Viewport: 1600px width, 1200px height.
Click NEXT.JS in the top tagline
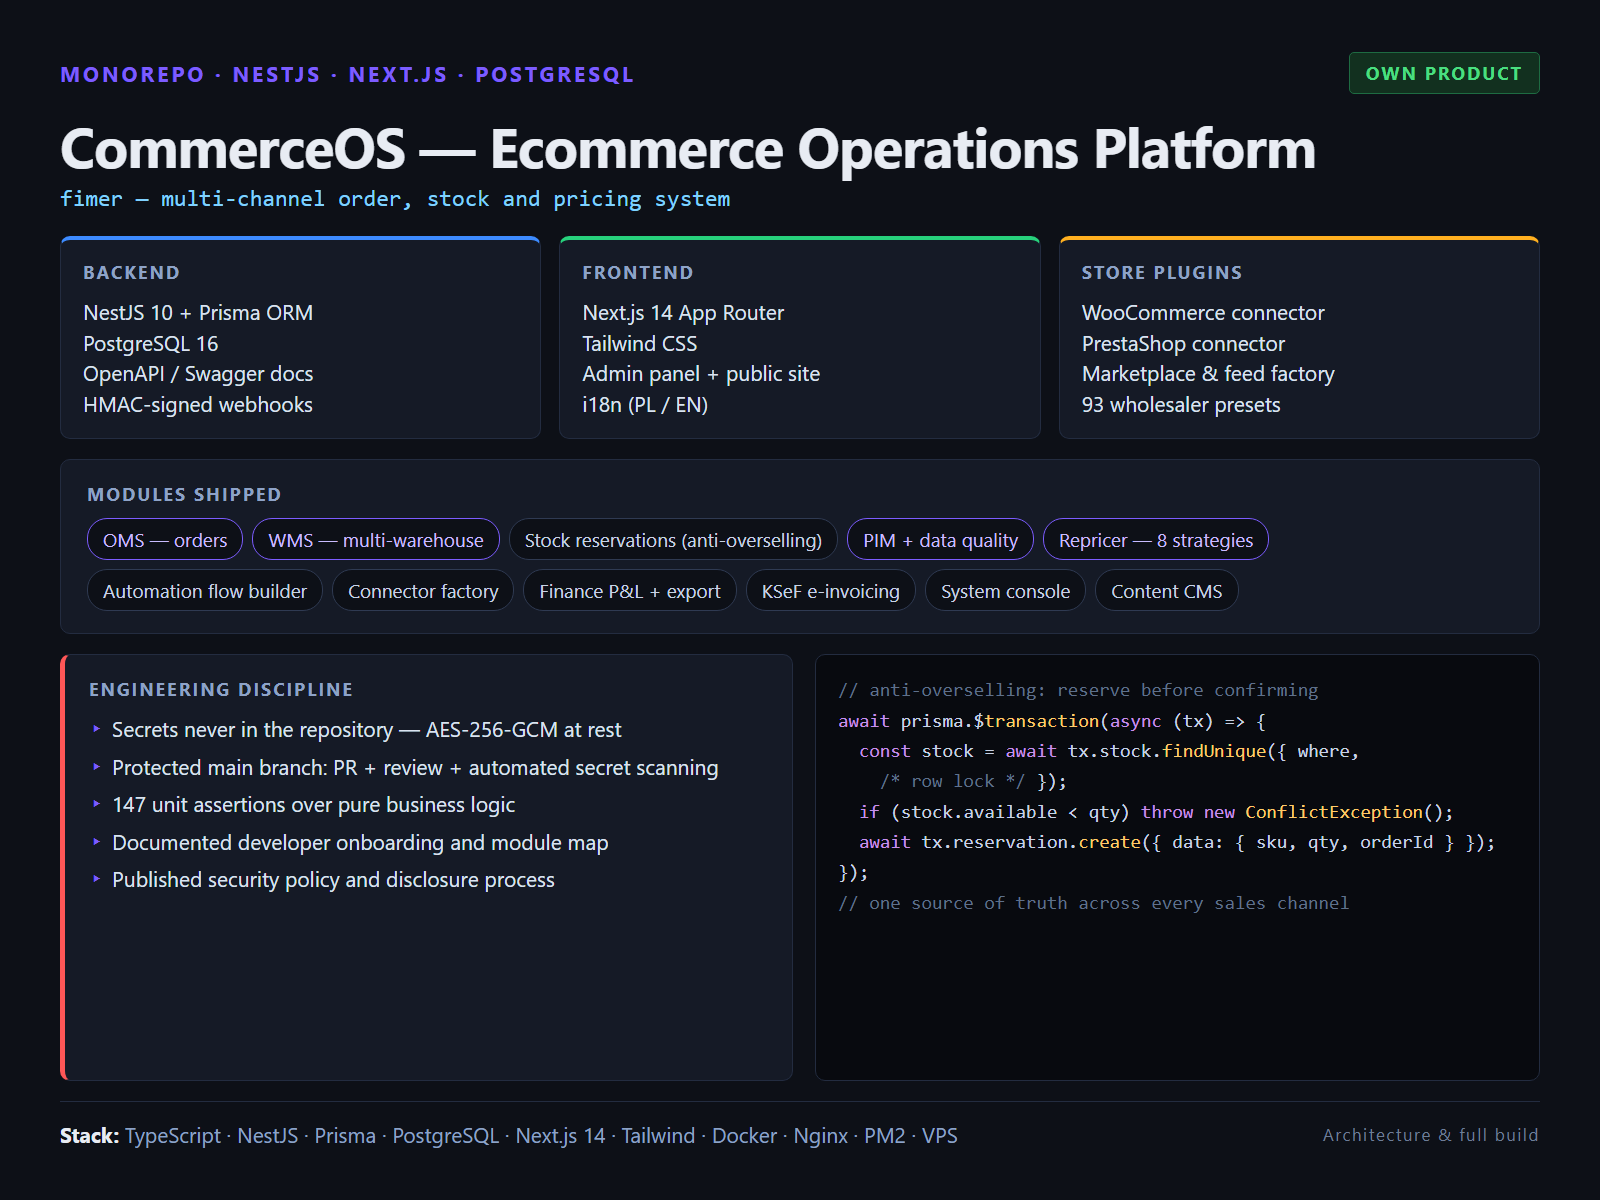pyautogui.click(x=398, y=75)
